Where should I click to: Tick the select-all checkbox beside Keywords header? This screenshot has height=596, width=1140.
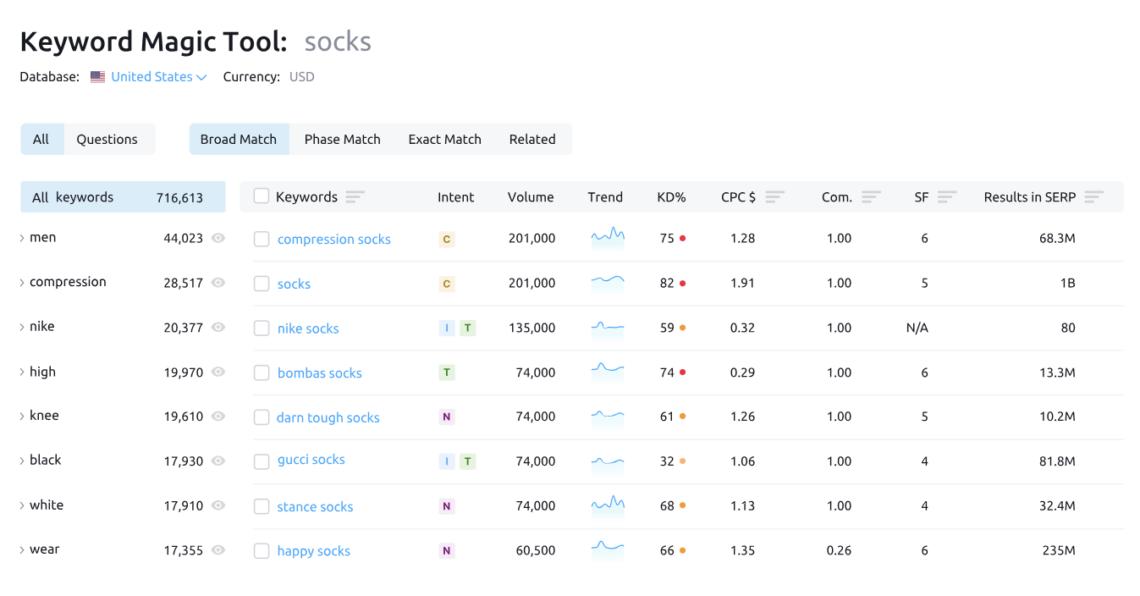(261, 197)
